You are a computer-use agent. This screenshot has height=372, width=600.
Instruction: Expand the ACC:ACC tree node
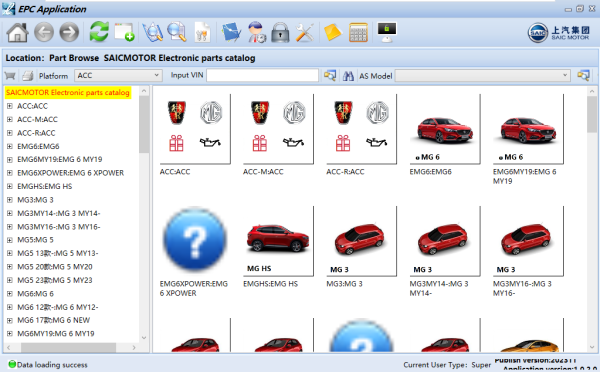tap(10, 106)
